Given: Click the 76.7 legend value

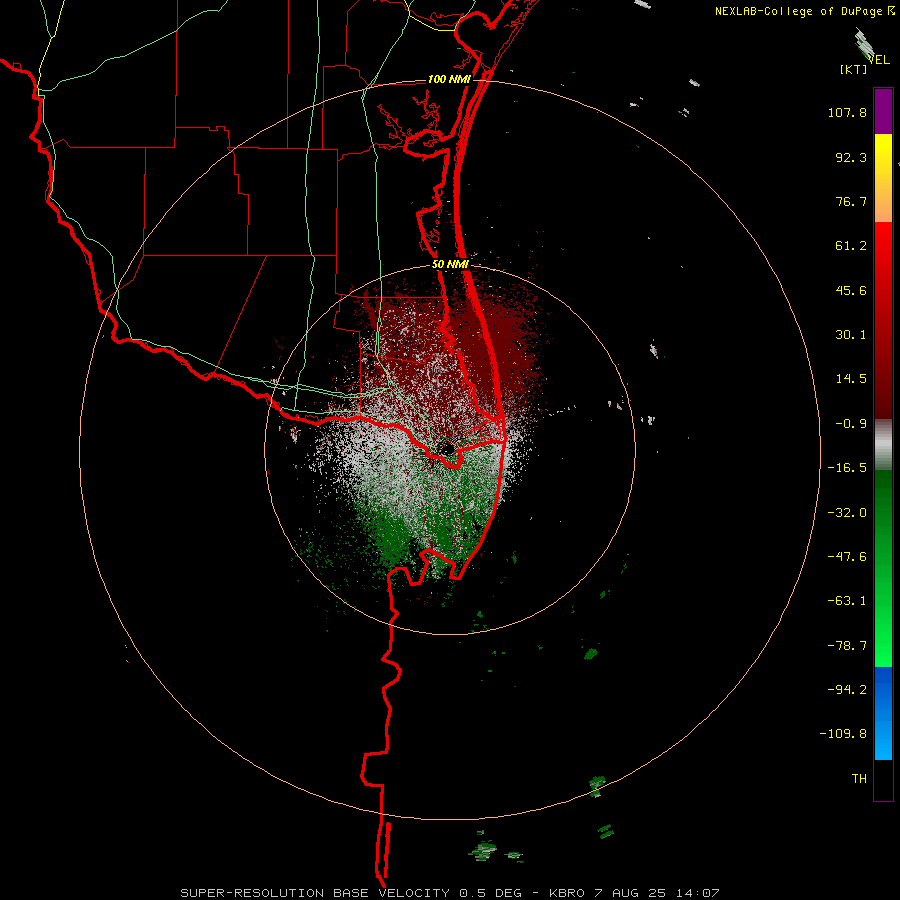Looking at the screenshot, I should pos(851,201).
